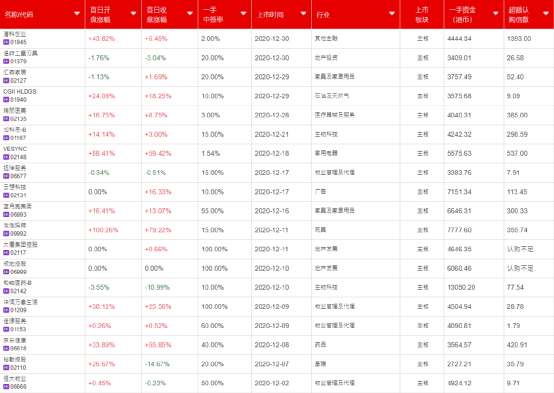Expand the 一手中签率 column dropdown
Image resolution: width=554 pixels, height=393 pixels.
tap(243, 14)
